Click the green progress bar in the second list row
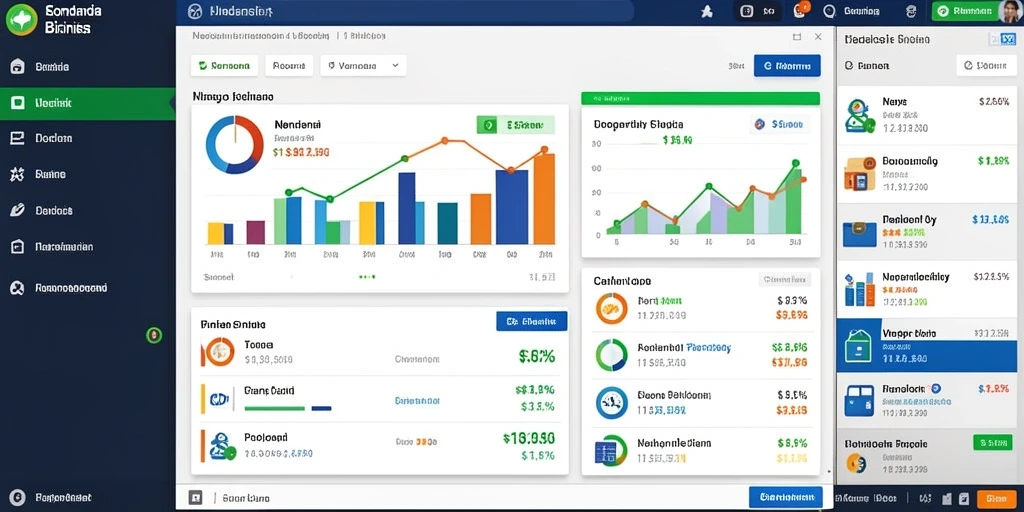Image resolution: width=1024 pixels, height=512 pixels. (274, 408)
